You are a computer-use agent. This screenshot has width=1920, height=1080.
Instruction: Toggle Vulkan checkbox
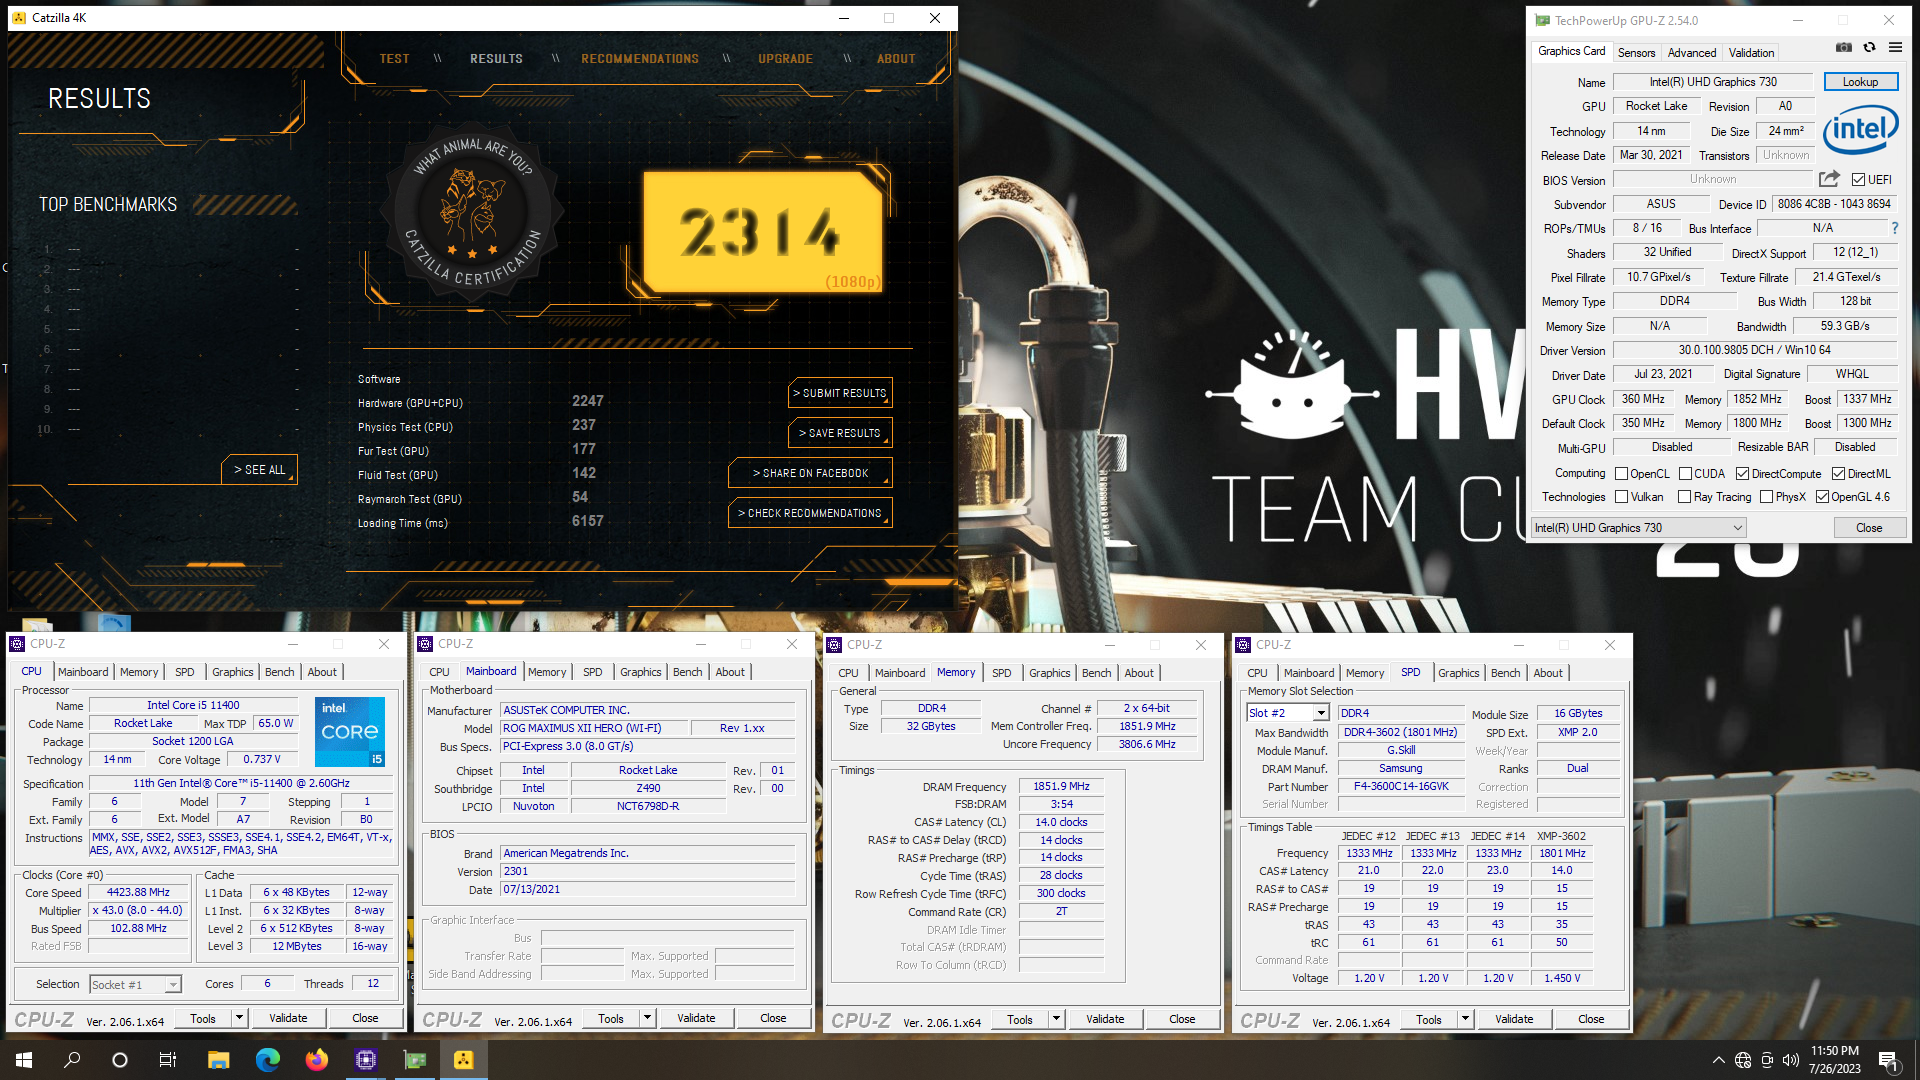pos(1622,497)
